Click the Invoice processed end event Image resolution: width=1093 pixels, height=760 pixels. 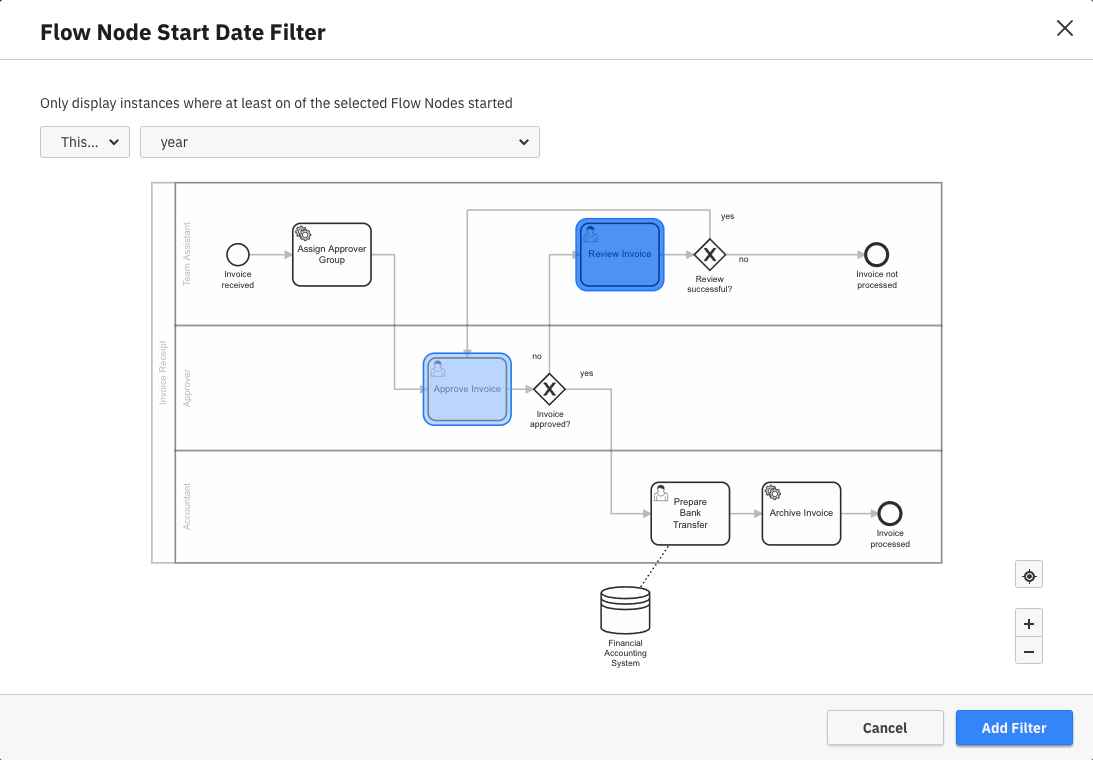click(889, 514)
